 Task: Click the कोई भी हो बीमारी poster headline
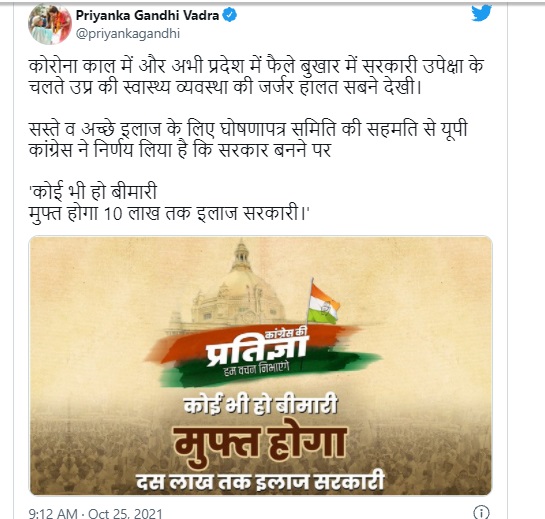[260, 405]
